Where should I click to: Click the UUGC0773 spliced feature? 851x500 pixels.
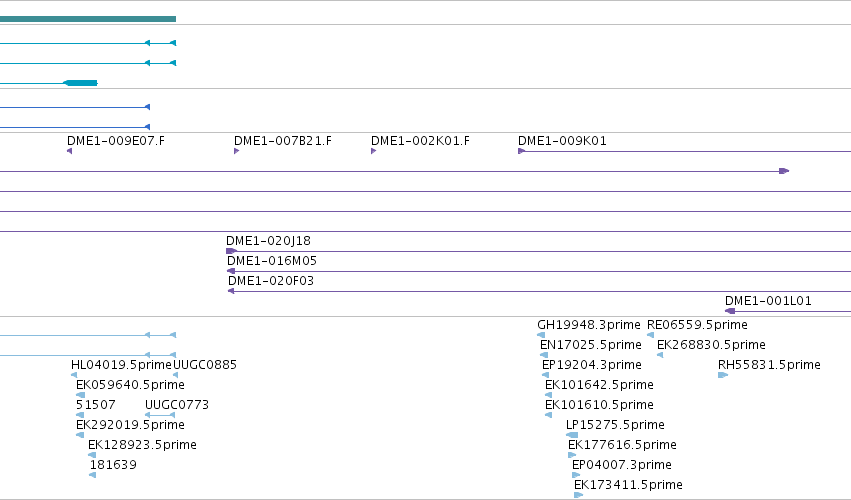tap(160, 415)
